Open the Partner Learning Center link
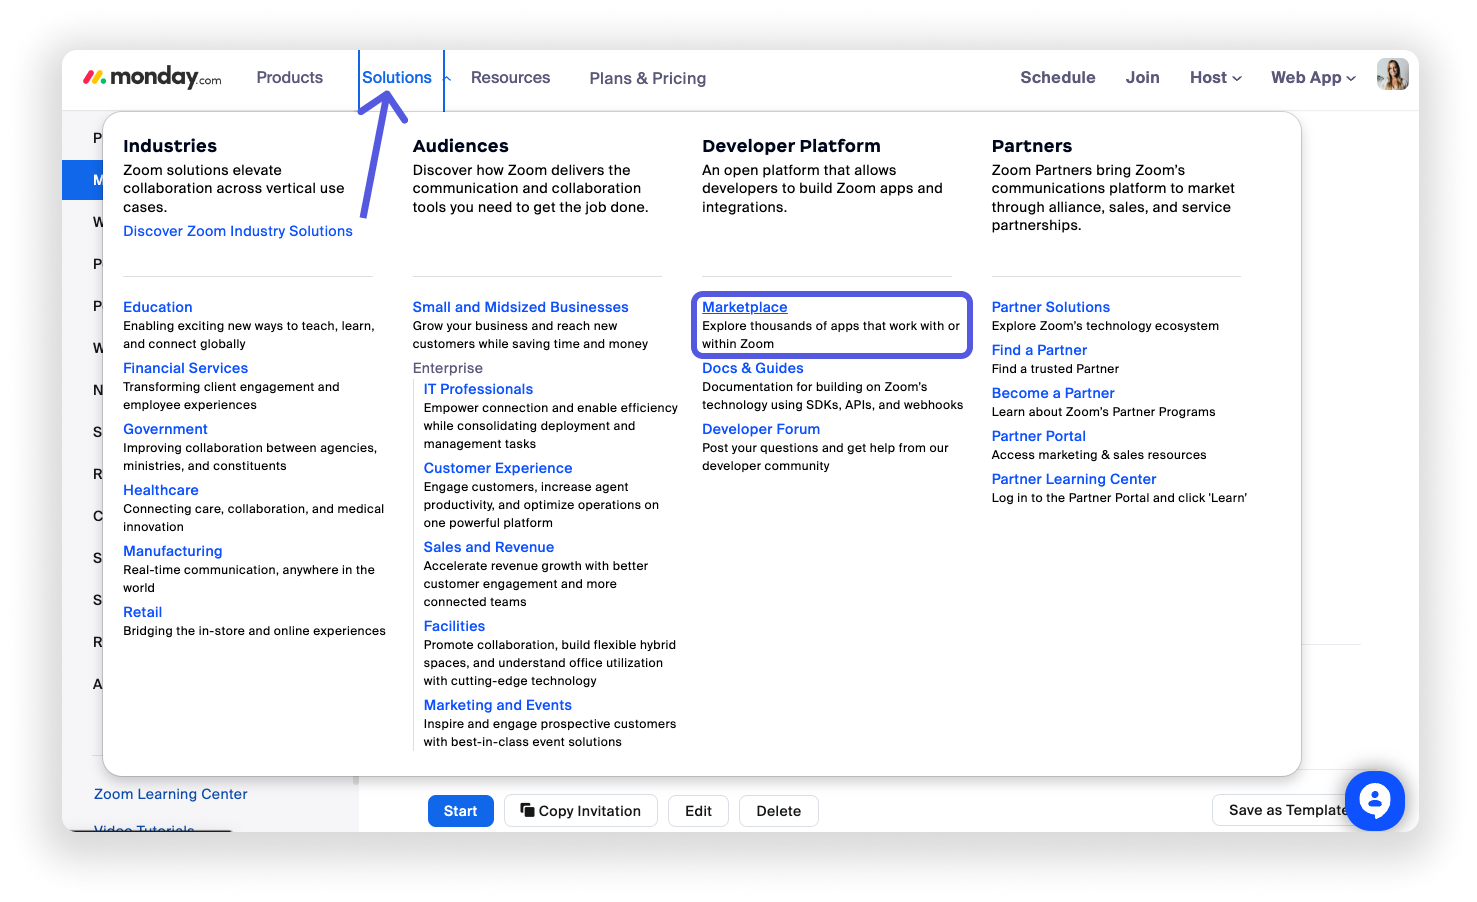This screenshot has width=1477, height=902. (x=1074, y=479)
